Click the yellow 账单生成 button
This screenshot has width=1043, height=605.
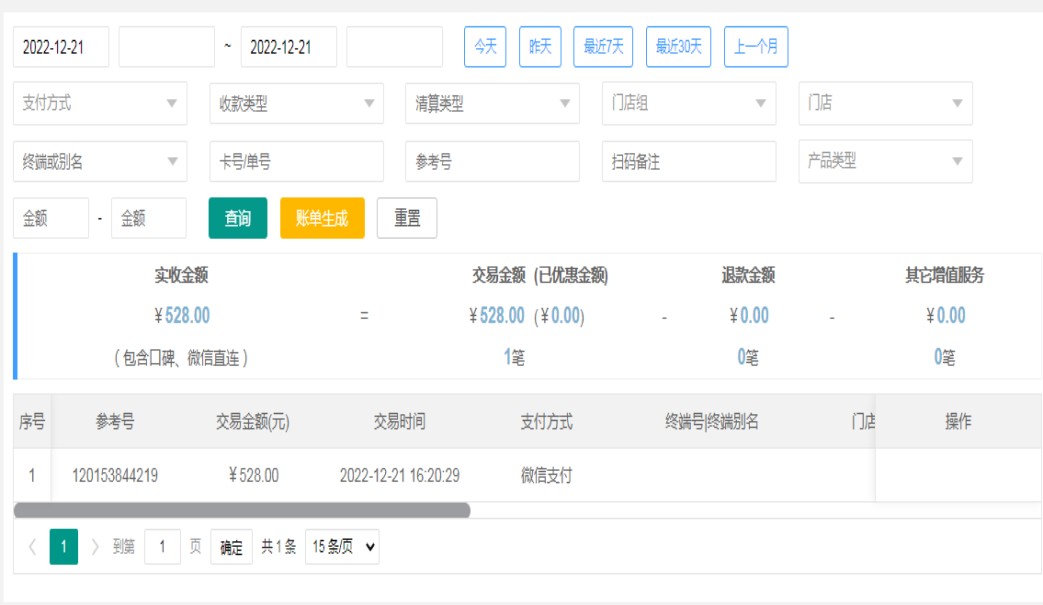click(x=322, y=218)
